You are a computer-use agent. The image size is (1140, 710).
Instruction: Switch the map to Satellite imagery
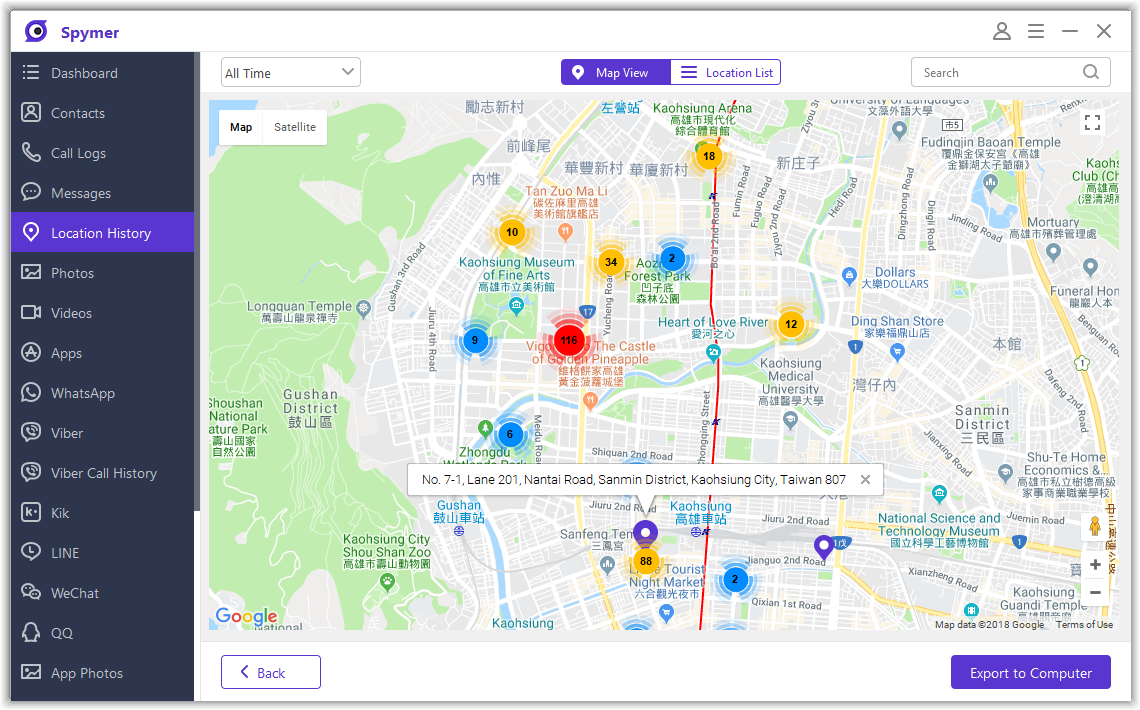click(x=295, y=127)
